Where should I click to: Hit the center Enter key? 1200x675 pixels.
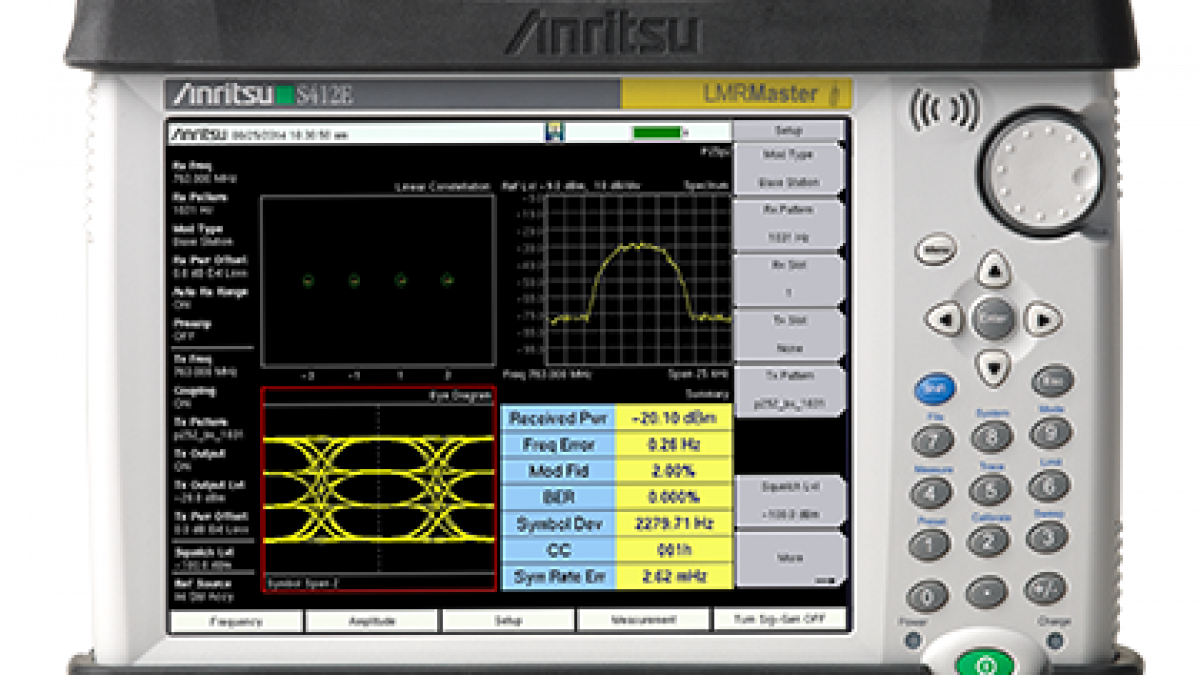point(993,319)
